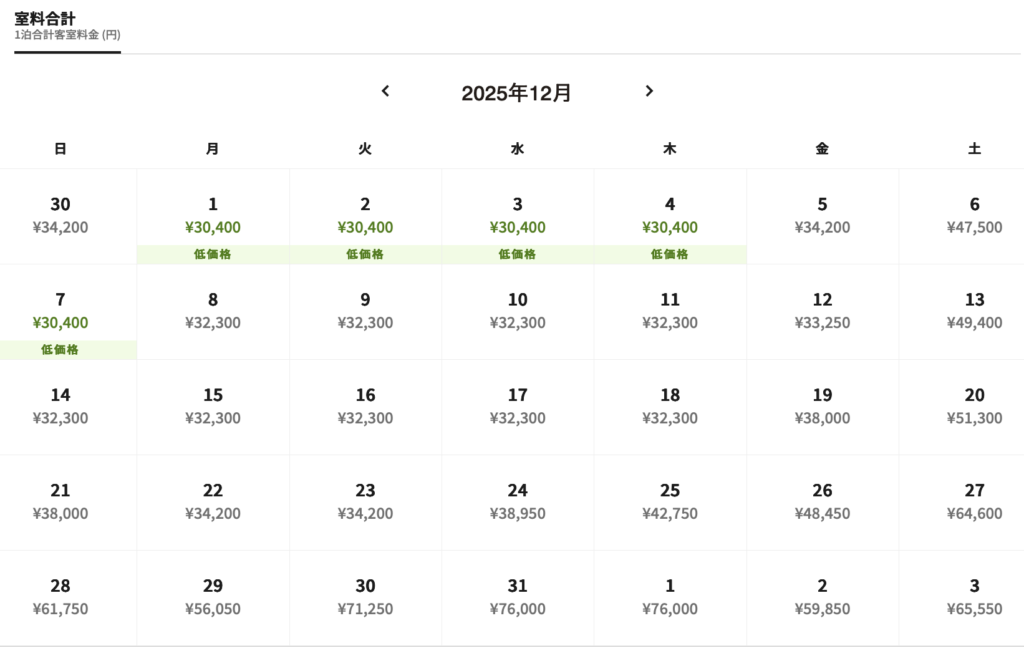Select December 6 at ¥47,500

click(x=961, y=217)
